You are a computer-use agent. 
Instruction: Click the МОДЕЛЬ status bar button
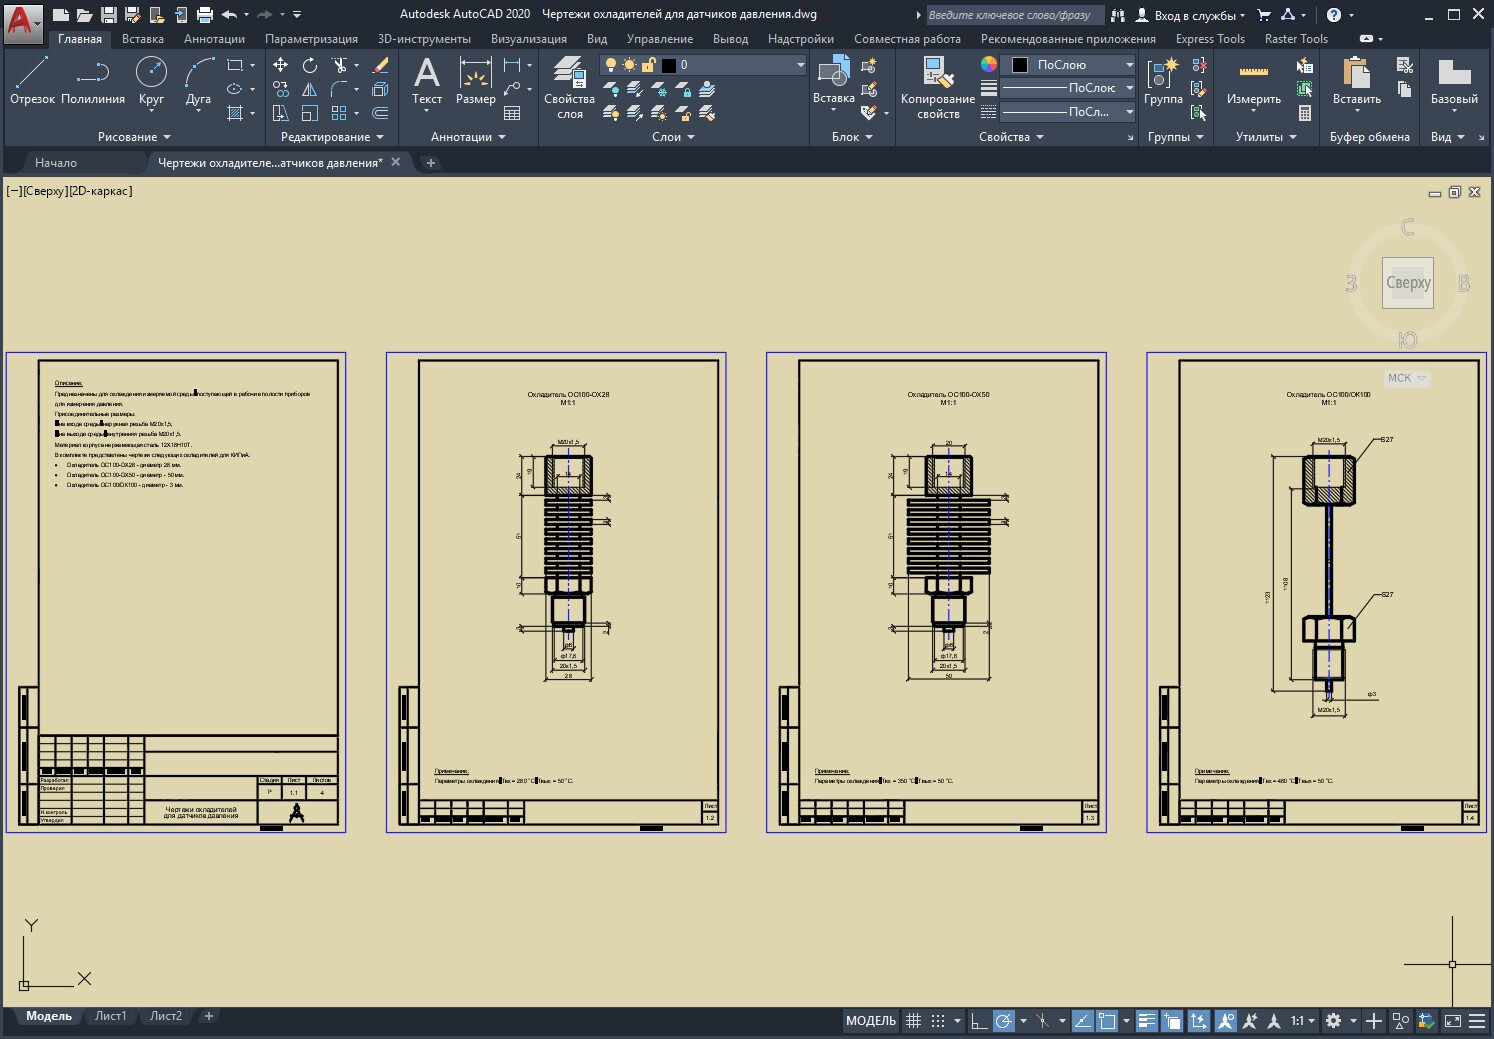[x=870, y=1021]
